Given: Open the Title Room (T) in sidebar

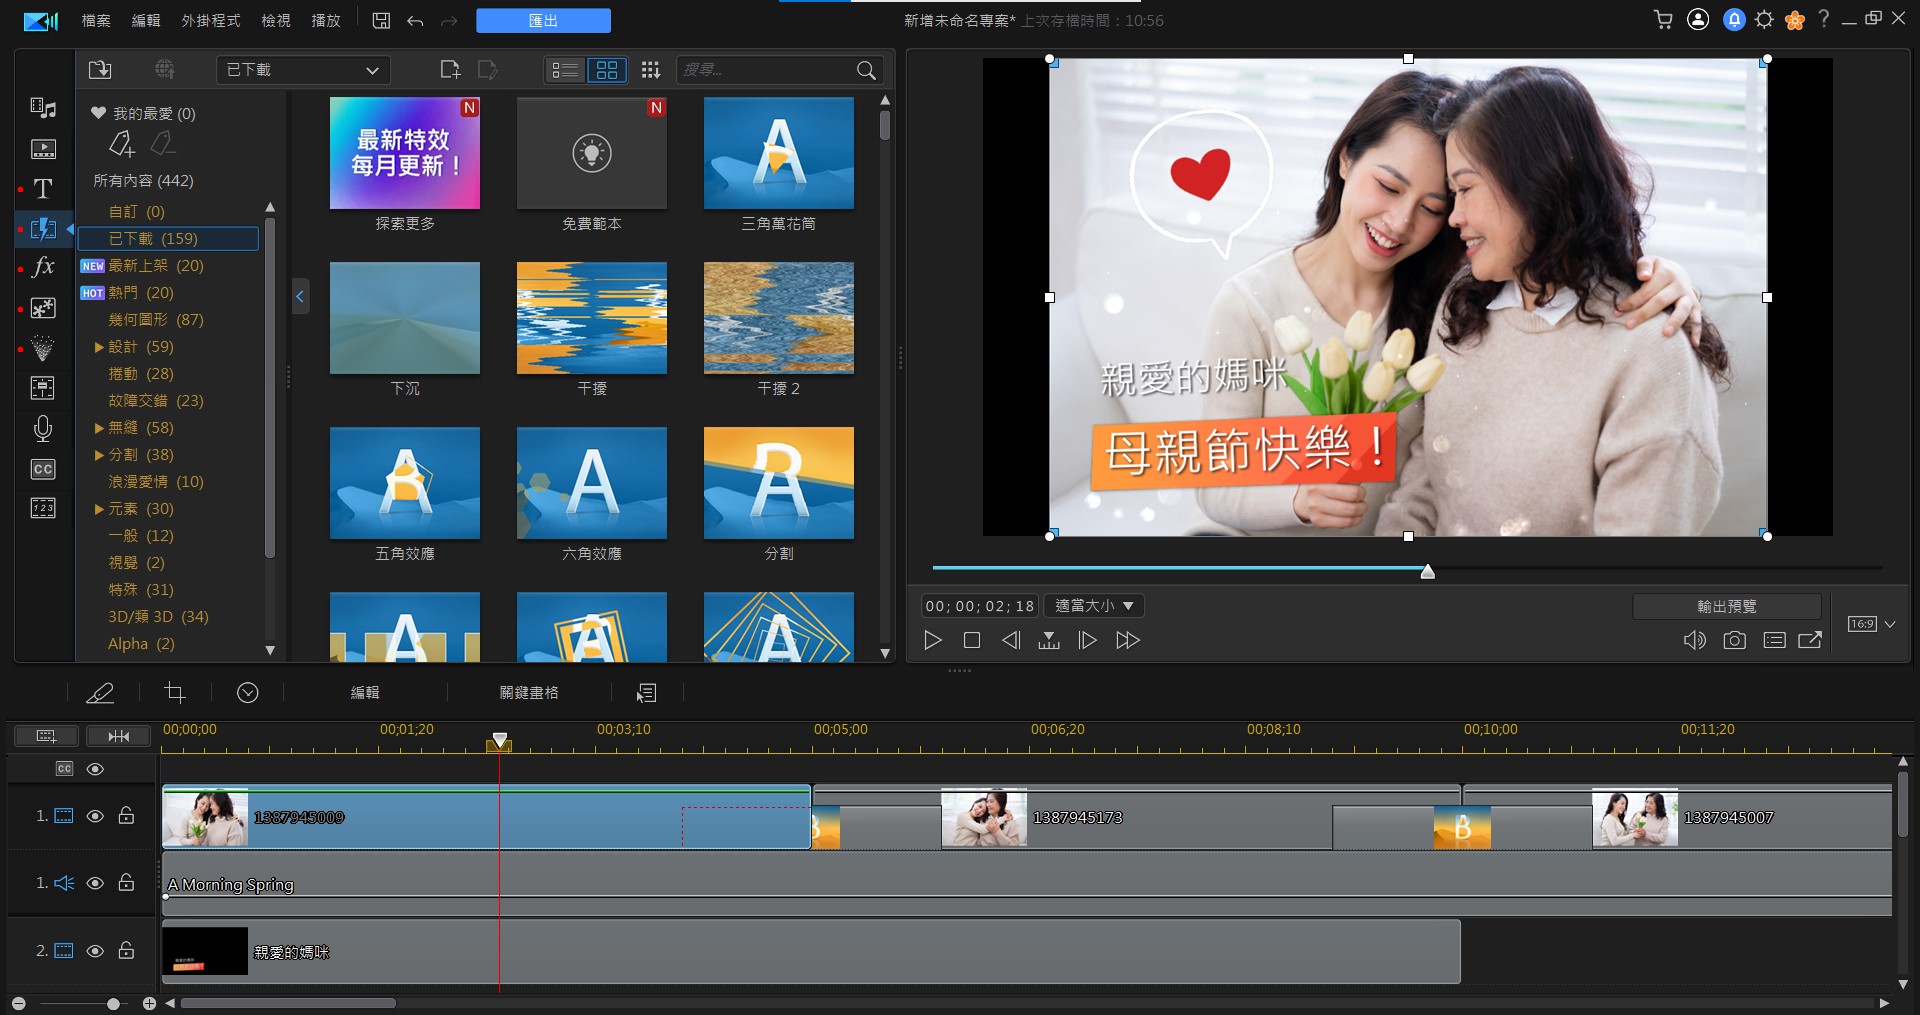Looking at the screenshot, I should pyautogui.click(x=43, y=189).
